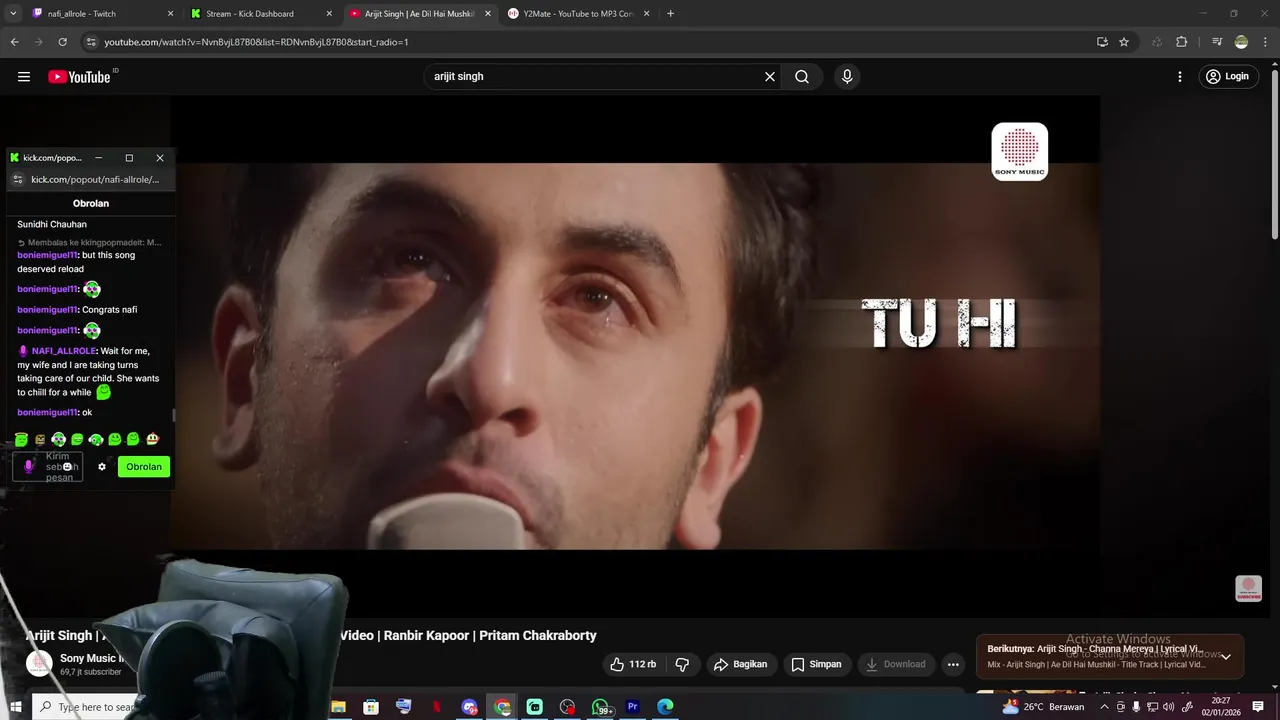Expand the Berikutnya playlist panel chevron
Viewport: 1280px width, 720px height.
1226,657
